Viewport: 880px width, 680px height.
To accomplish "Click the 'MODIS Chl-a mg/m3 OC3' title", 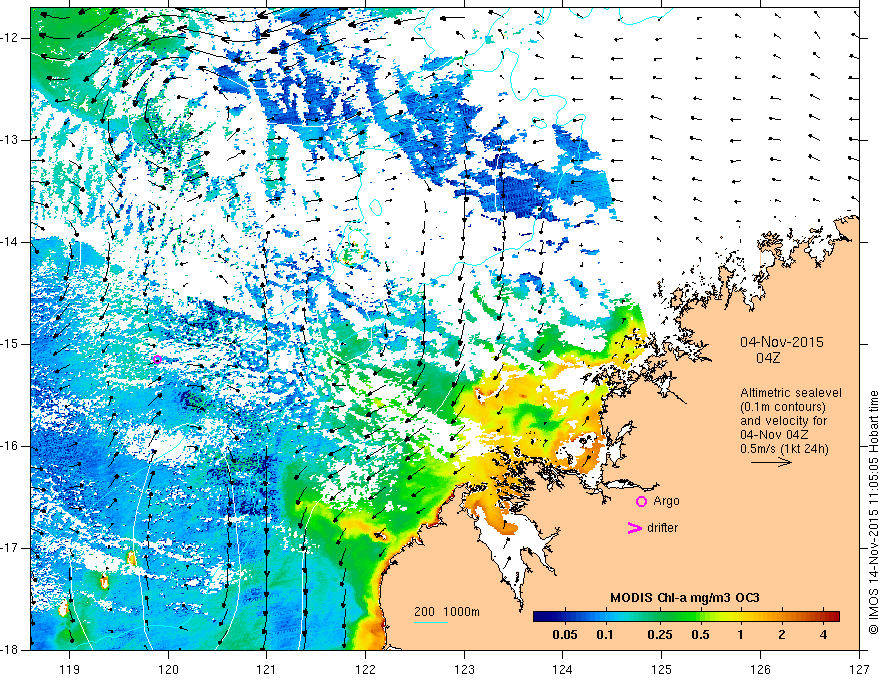I will [685, 598].
